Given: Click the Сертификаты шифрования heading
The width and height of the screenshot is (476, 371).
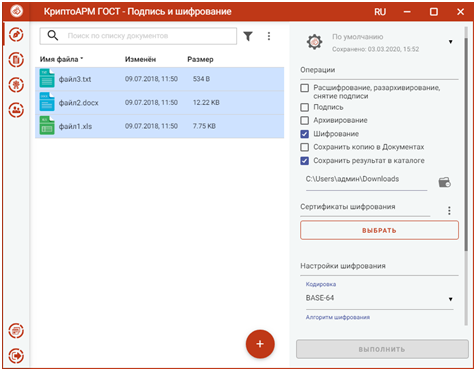Looking at the screenshot, I should pyautogui.click(x=348, y=207).
